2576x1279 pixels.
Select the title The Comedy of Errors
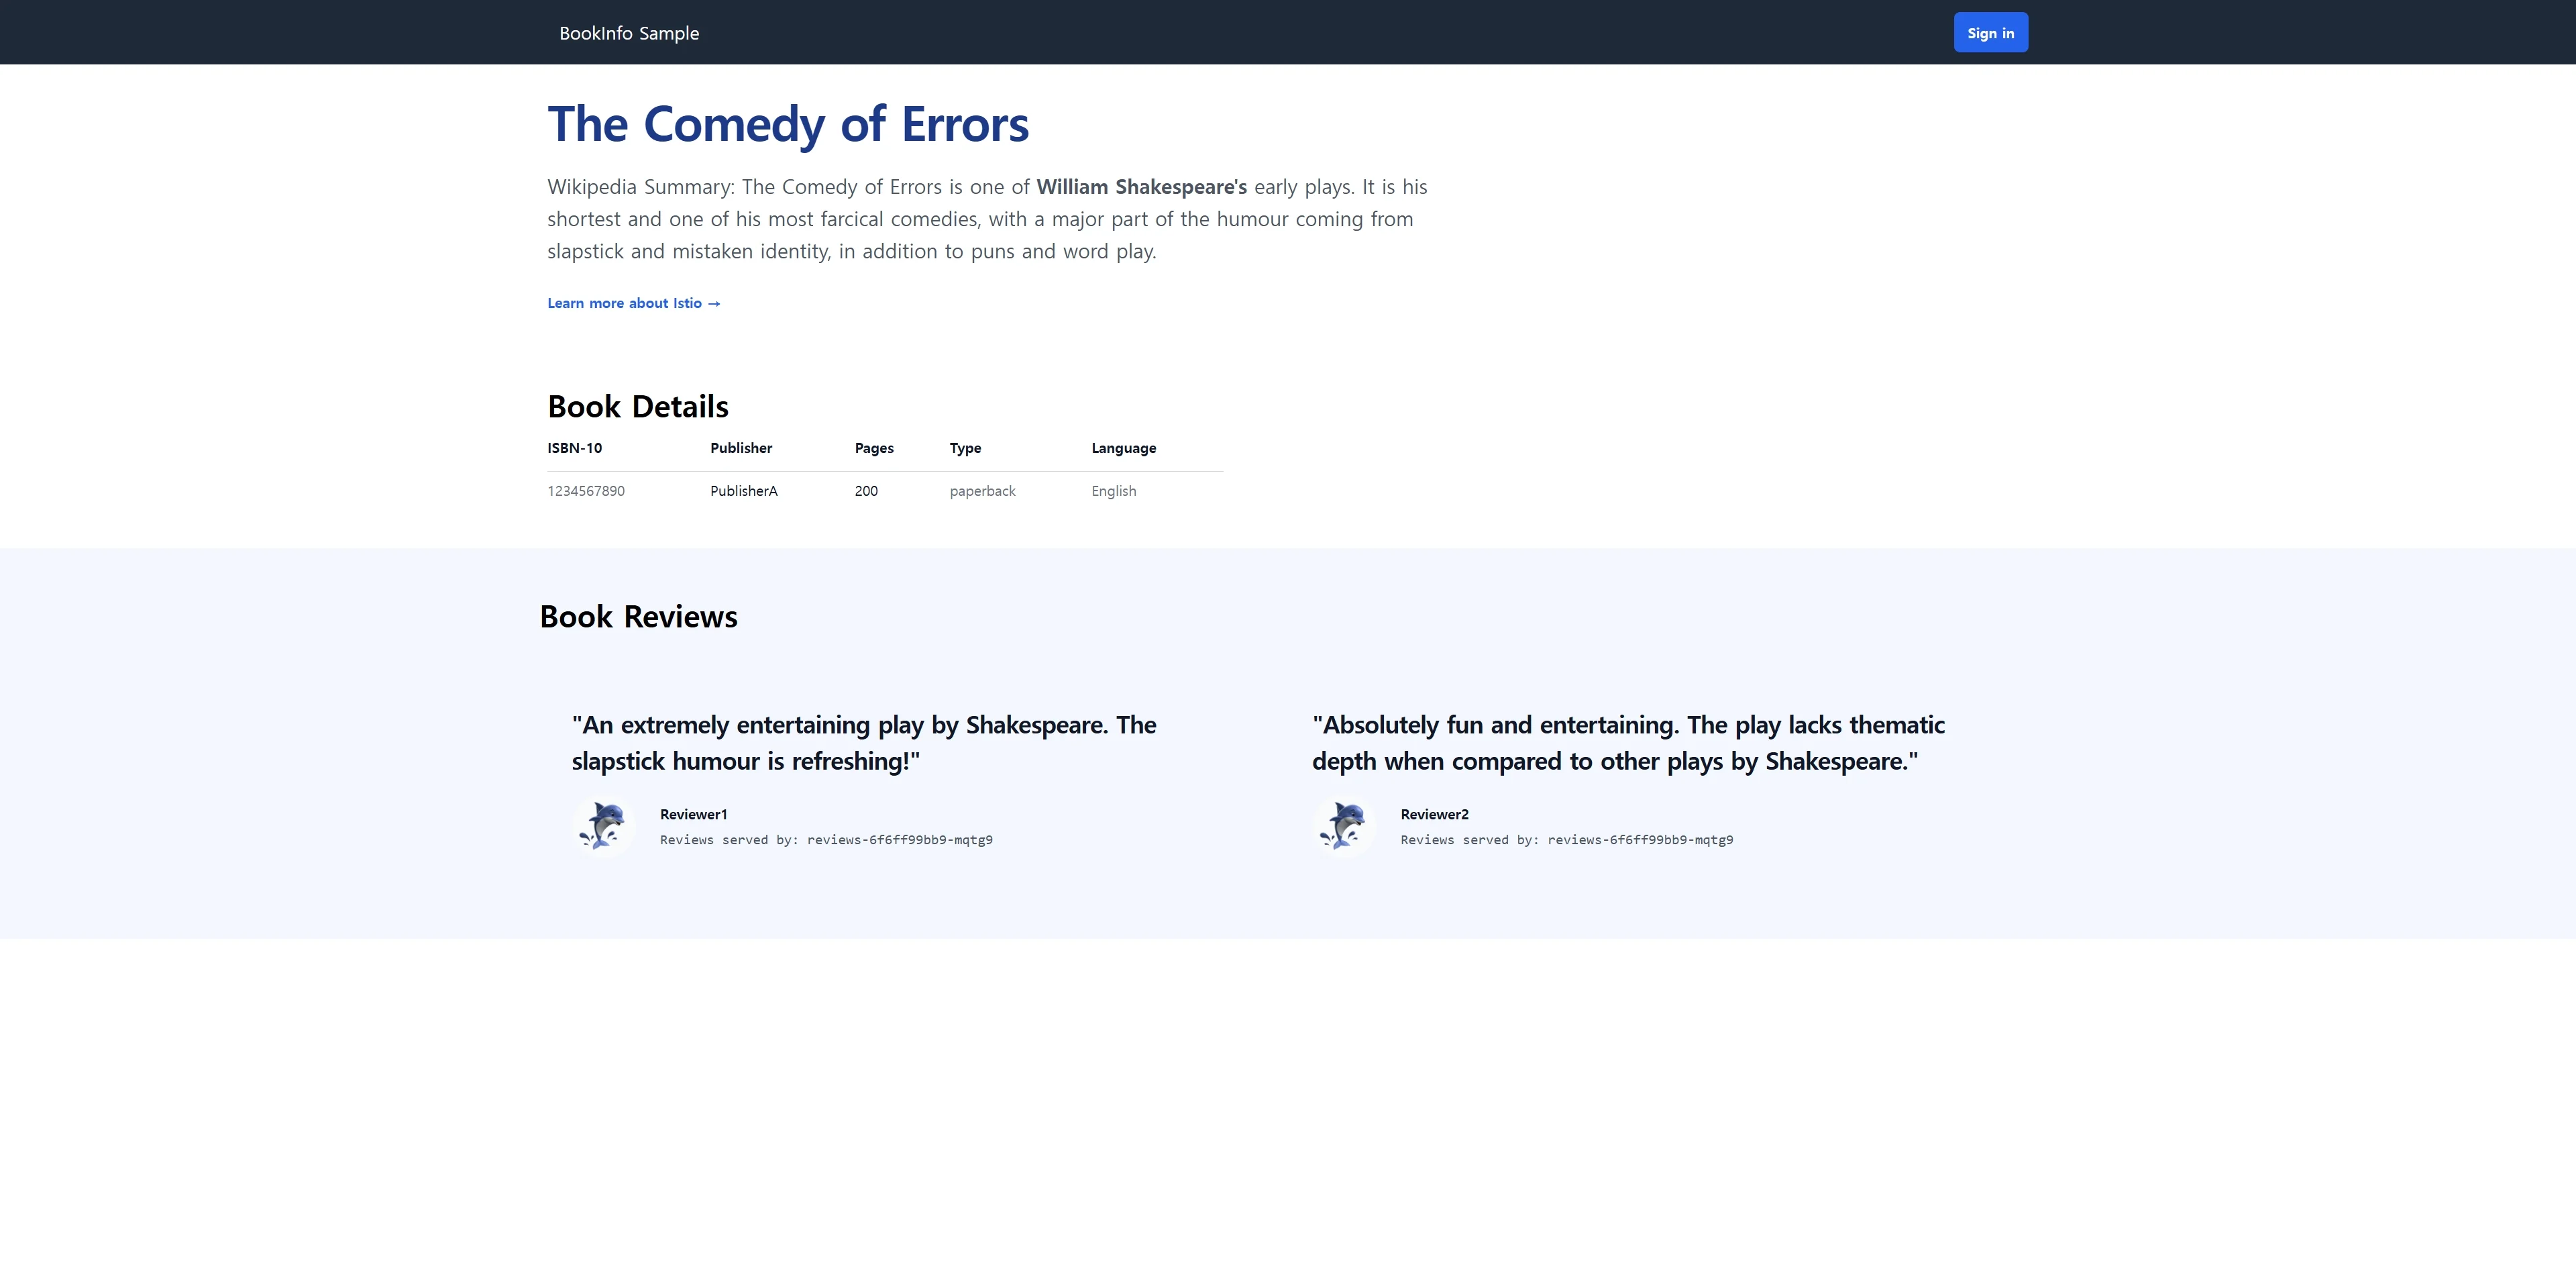(x=788, y=124)
